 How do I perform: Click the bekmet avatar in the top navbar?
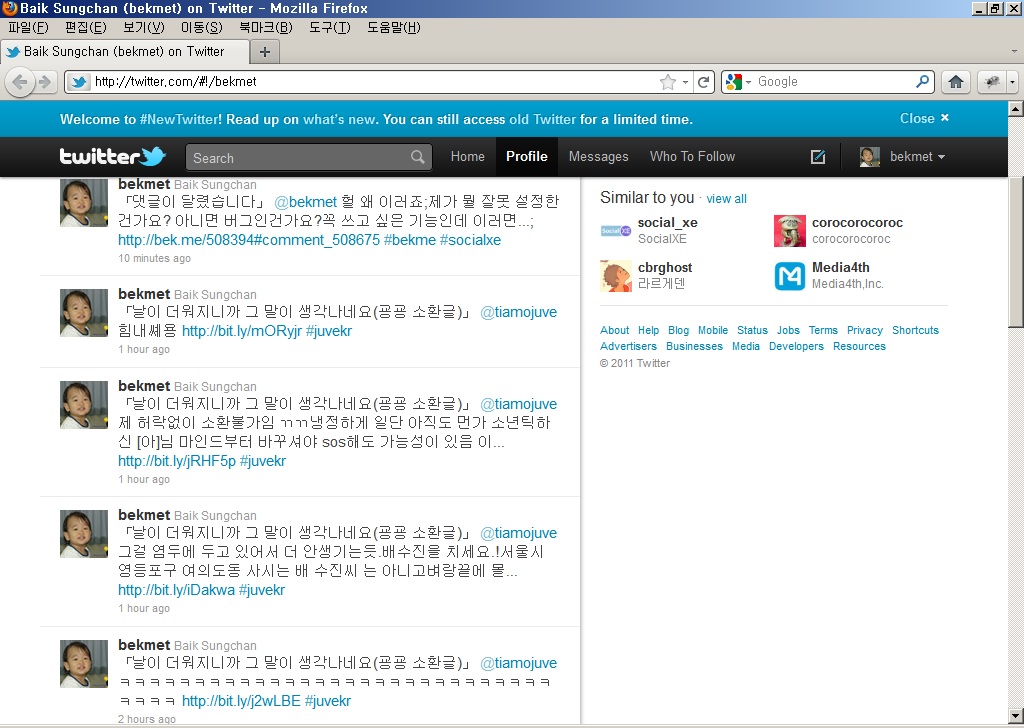(x=870, y=157)
